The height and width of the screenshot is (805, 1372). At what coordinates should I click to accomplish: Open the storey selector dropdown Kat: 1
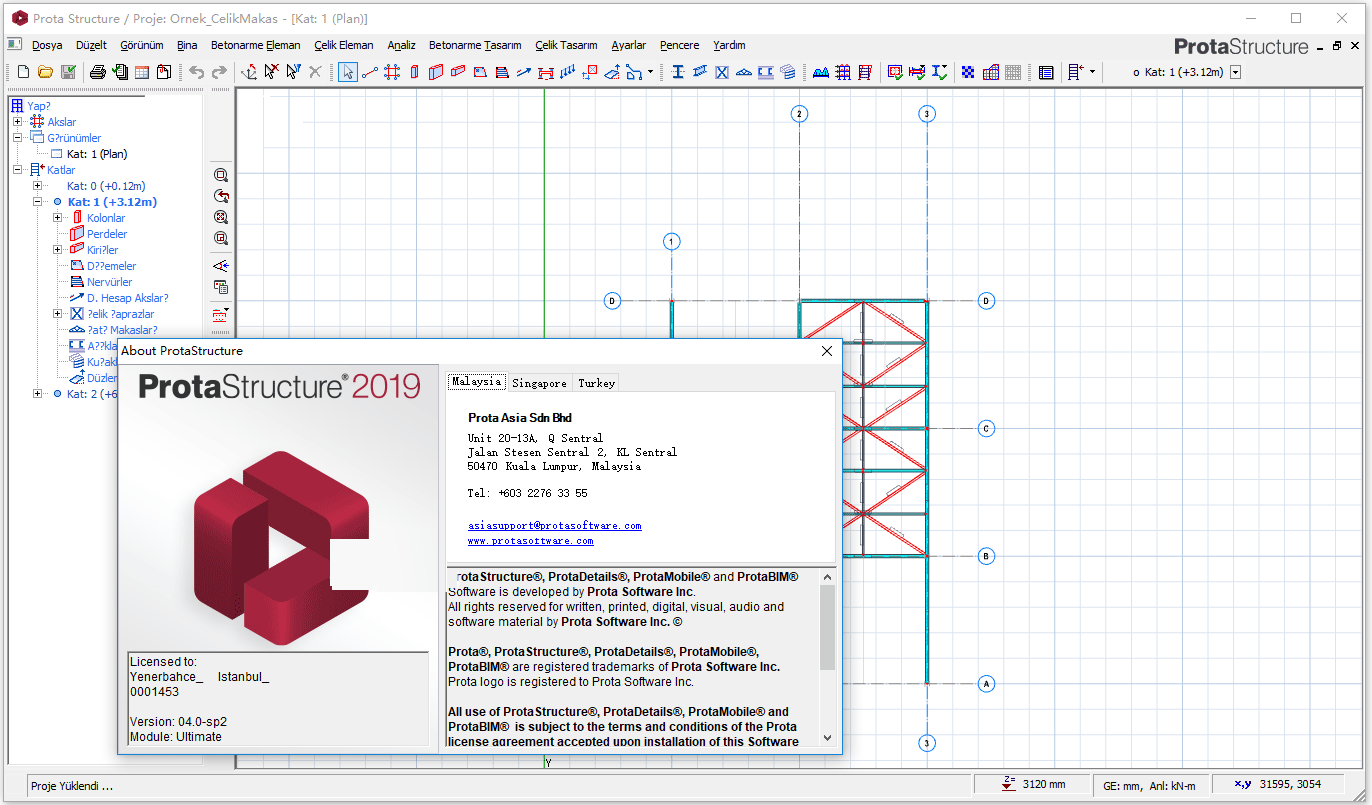(x=1236, y=72)
